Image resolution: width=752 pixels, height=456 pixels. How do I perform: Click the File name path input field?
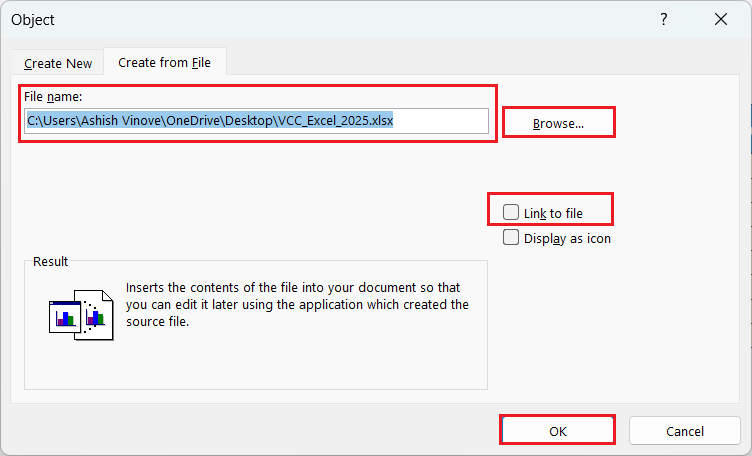(x=257, y=121)
